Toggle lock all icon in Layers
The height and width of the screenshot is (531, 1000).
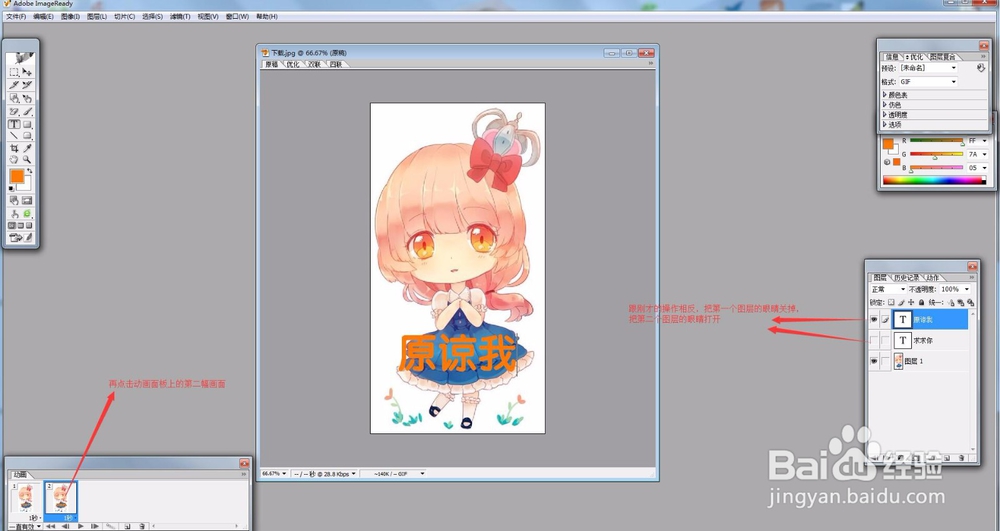click(x=921, y=303)
